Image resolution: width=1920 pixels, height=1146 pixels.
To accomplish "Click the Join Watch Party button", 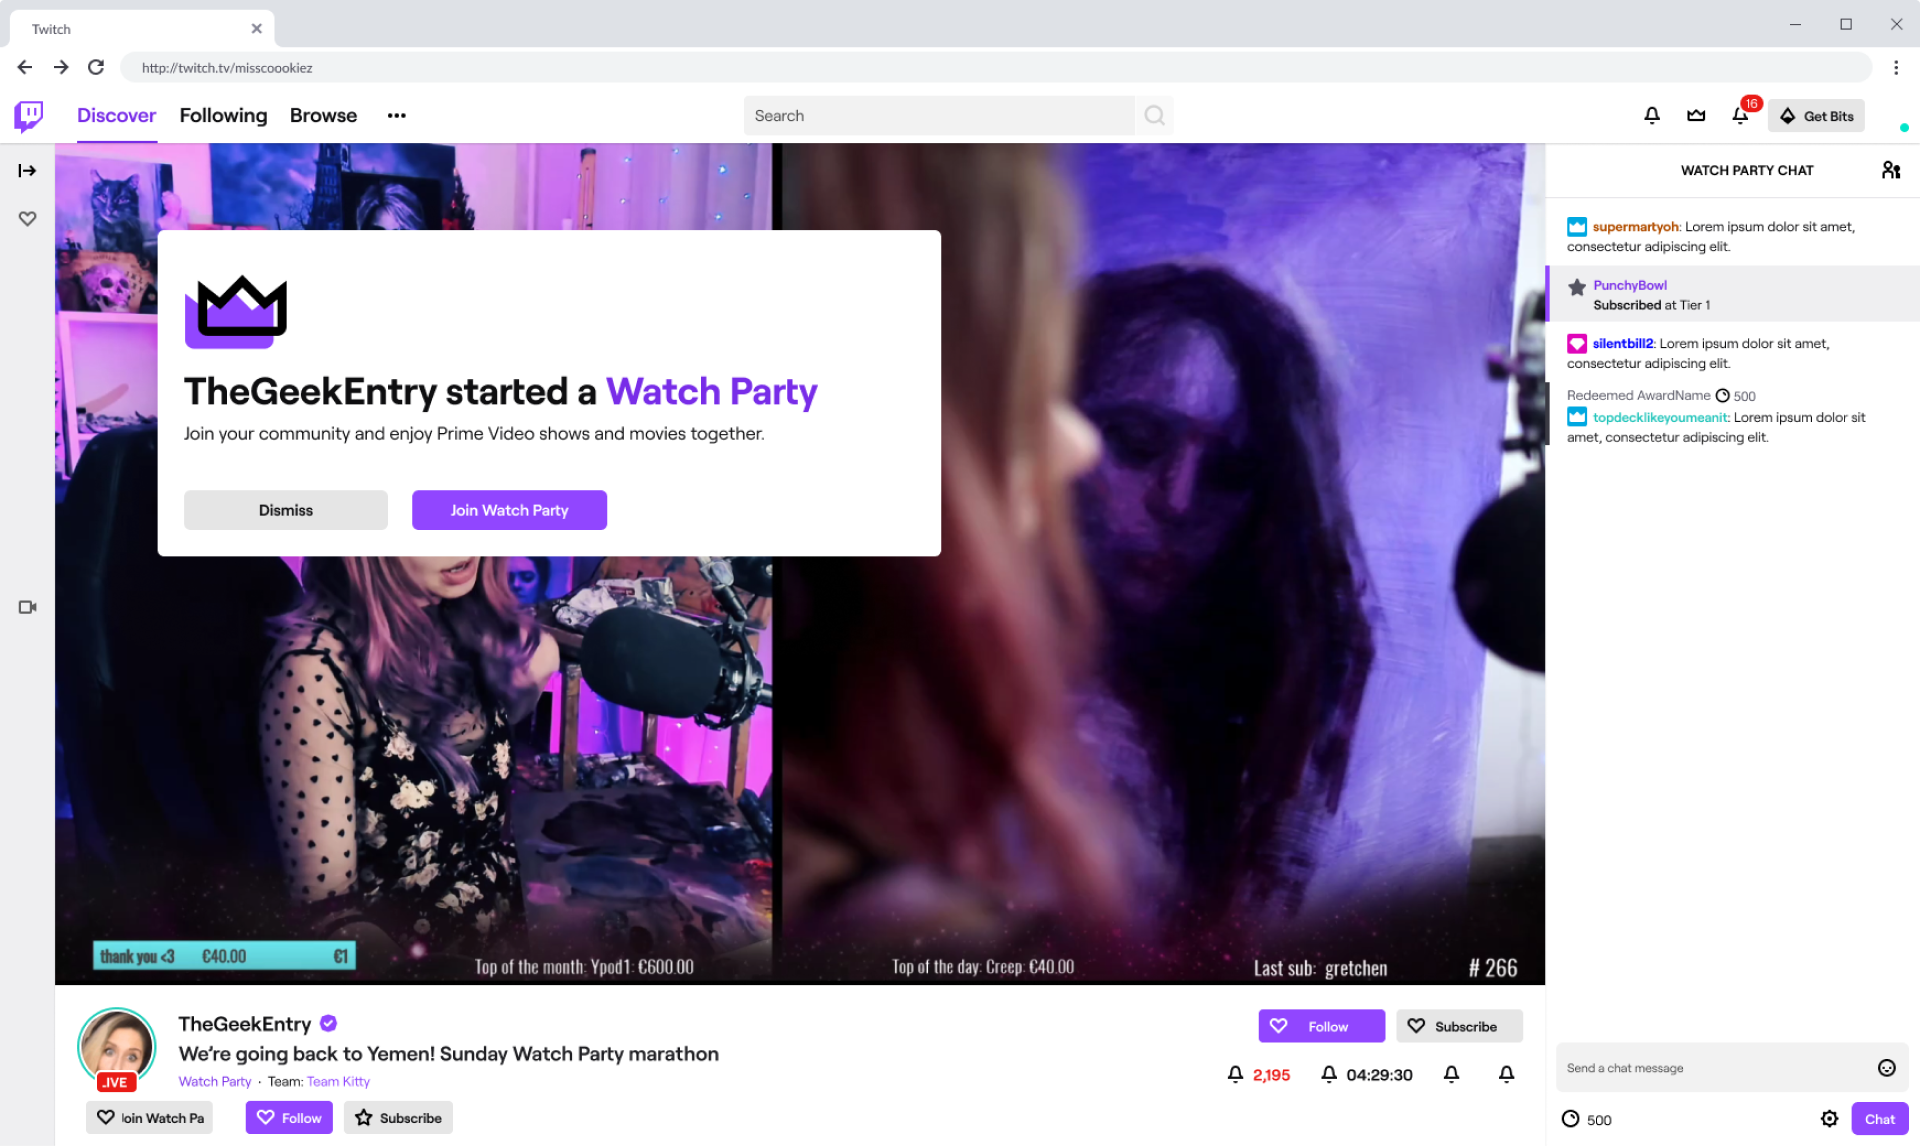I will tap(509, 510).
